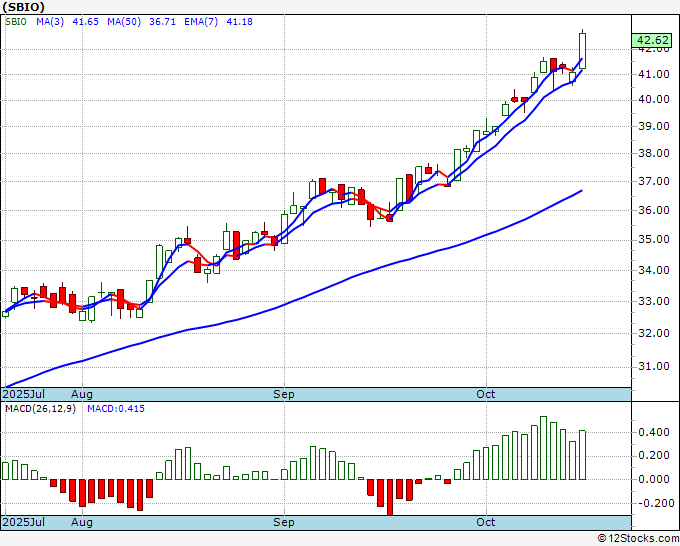Click the (SBIO) chart title
The height and width of the screenshot is (546, 680).
tap(23, 7)
